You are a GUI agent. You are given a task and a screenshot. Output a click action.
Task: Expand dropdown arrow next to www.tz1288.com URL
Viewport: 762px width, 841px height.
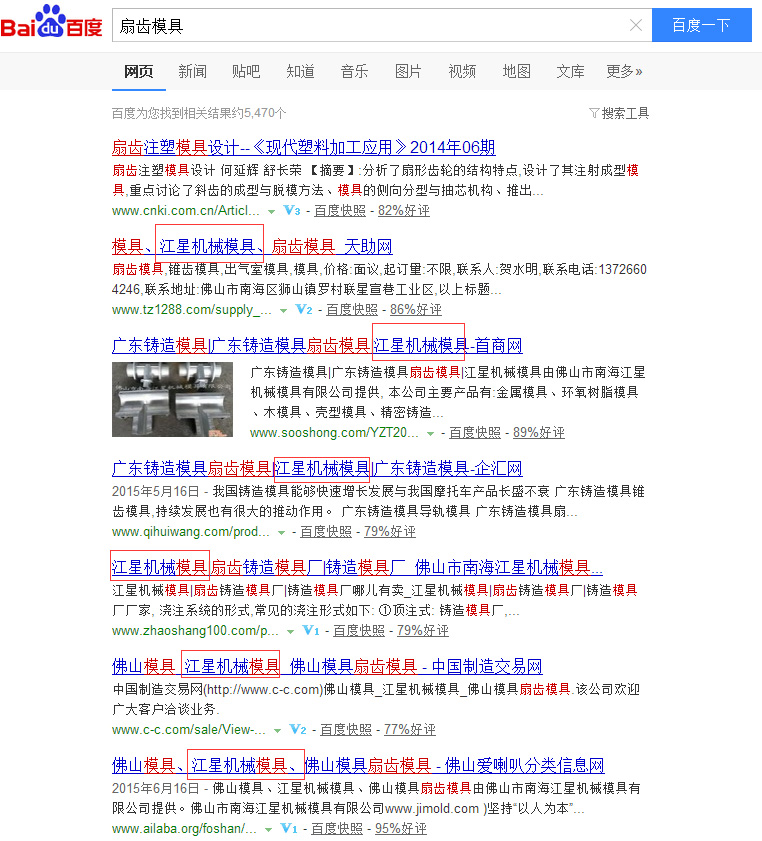(x=284, y=311)
